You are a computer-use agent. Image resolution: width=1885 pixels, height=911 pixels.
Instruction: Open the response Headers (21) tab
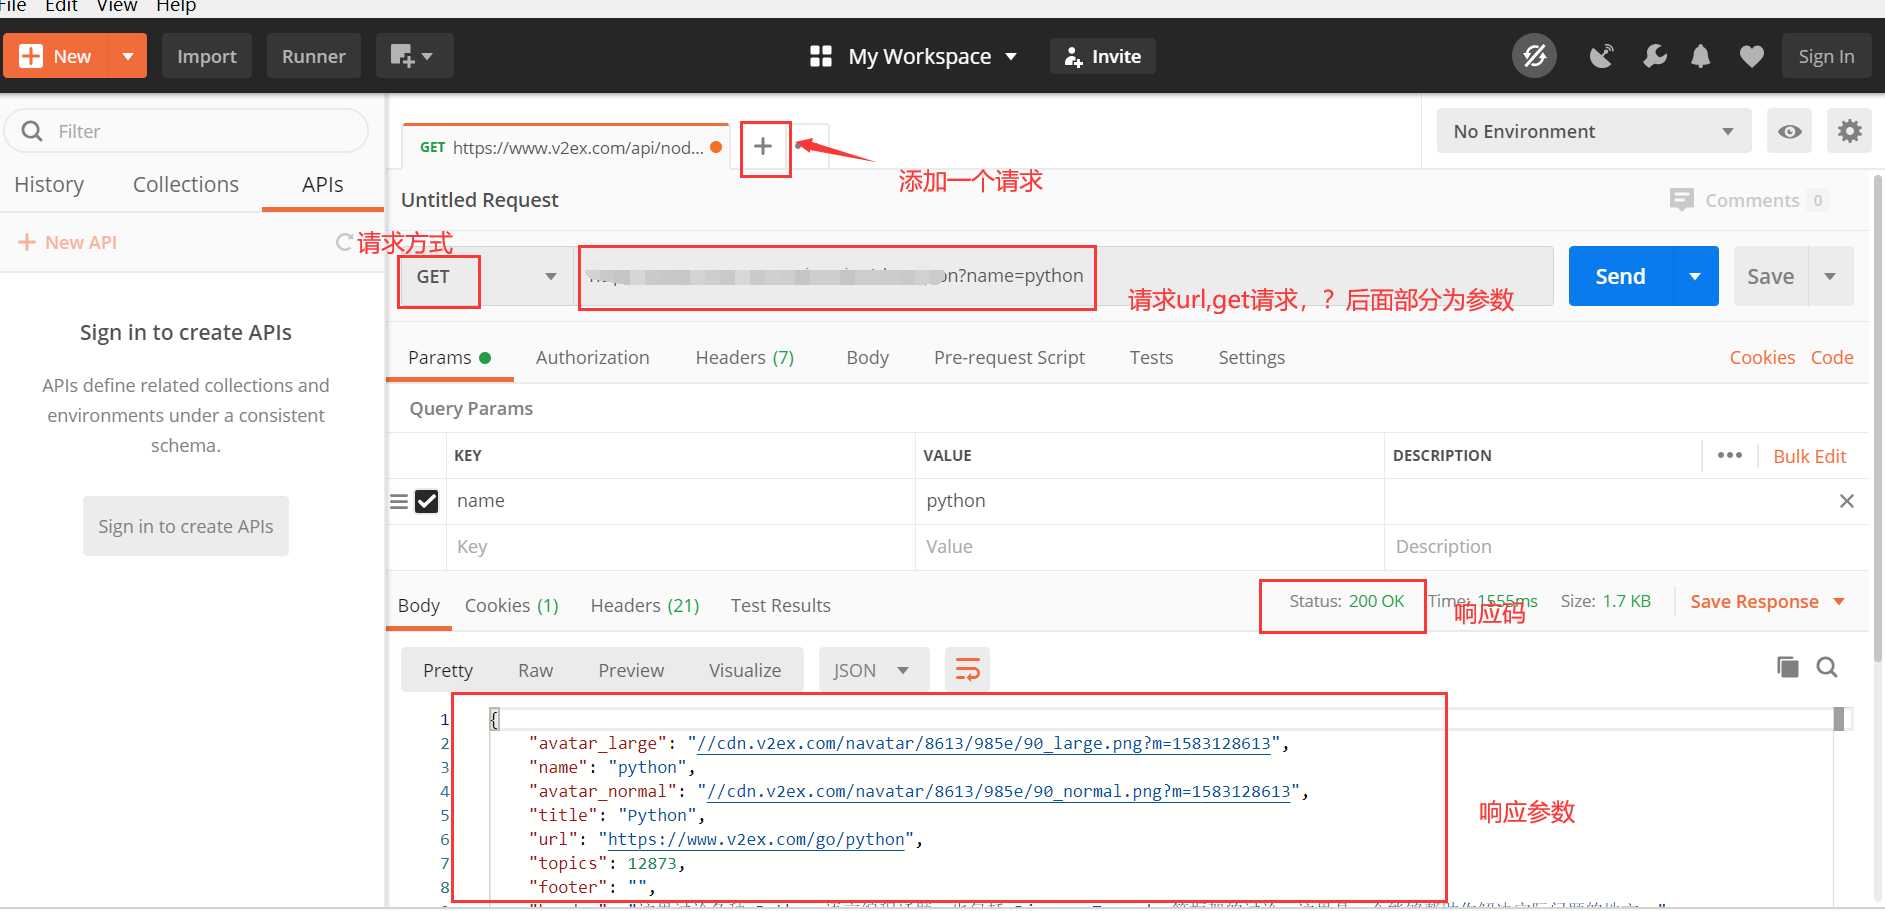tap(645, 605)
